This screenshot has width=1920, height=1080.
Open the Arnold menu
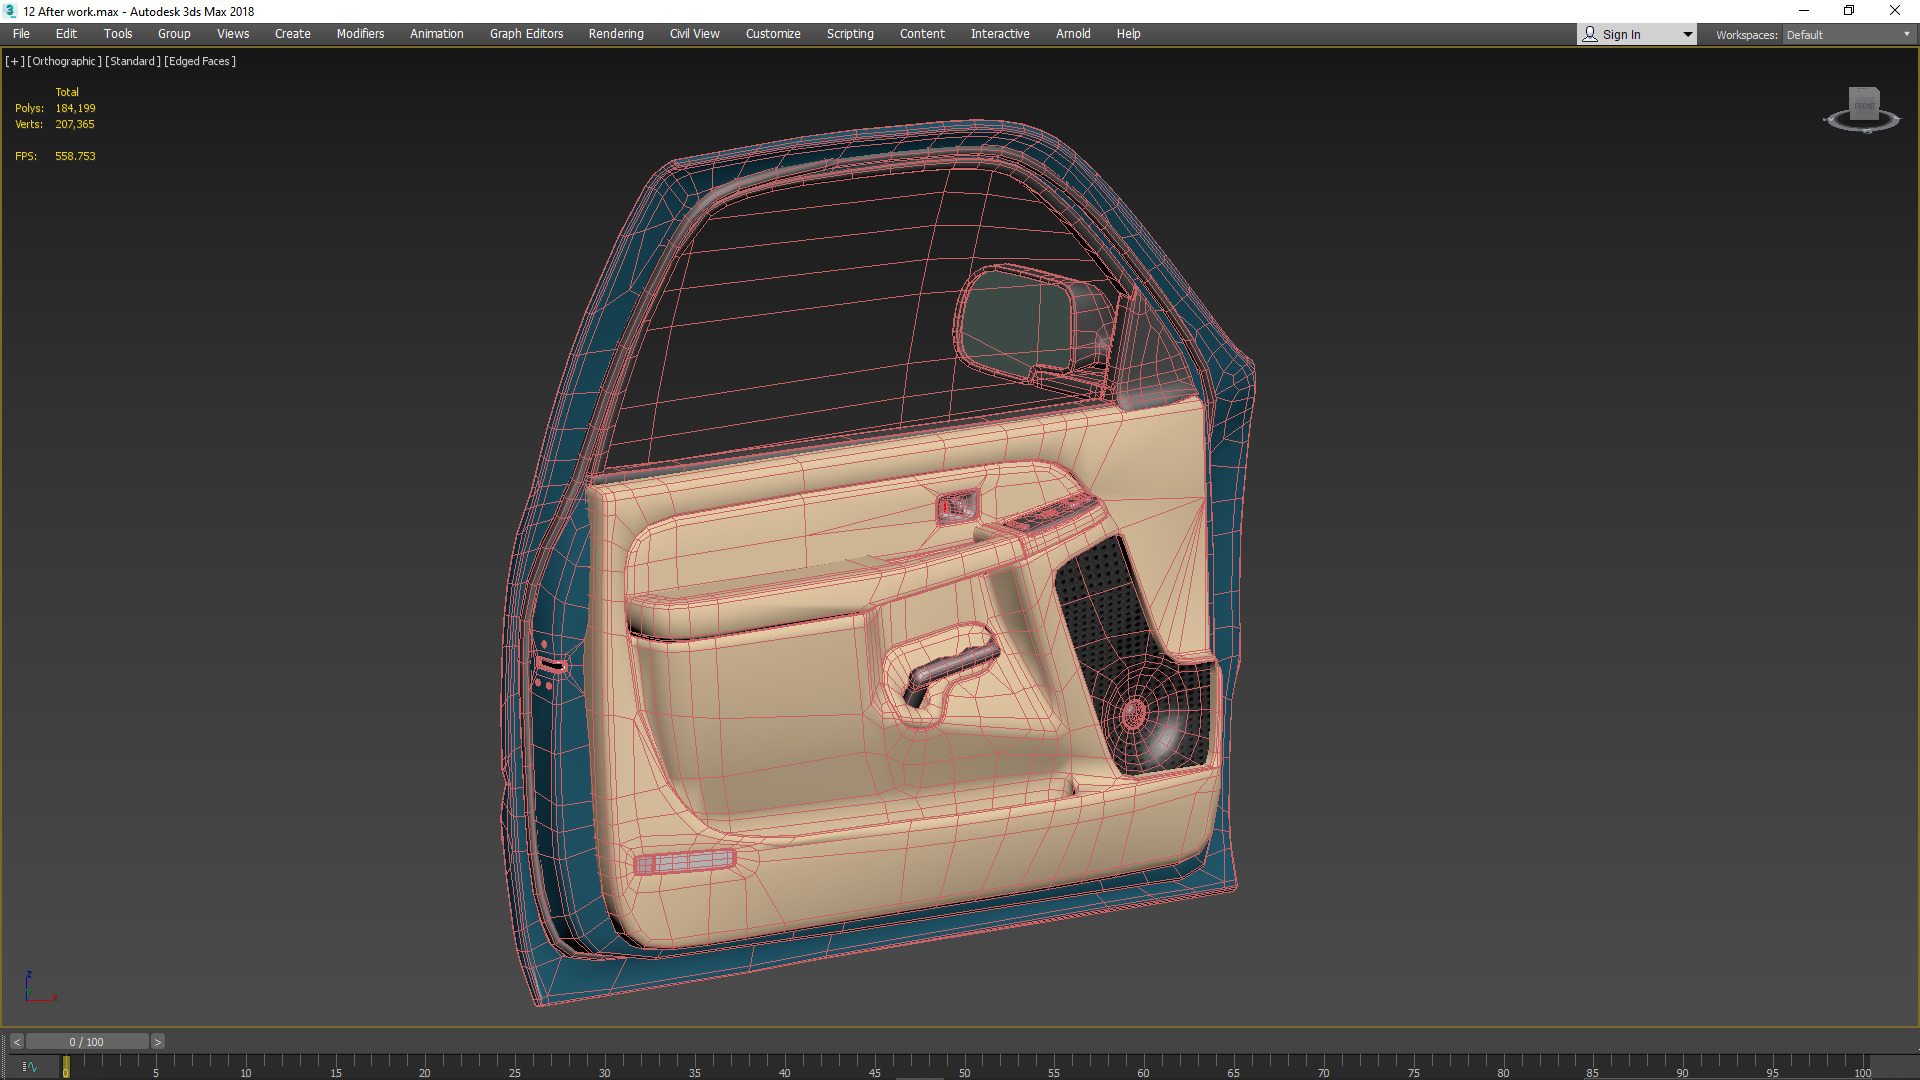[x=1073, y=34]
